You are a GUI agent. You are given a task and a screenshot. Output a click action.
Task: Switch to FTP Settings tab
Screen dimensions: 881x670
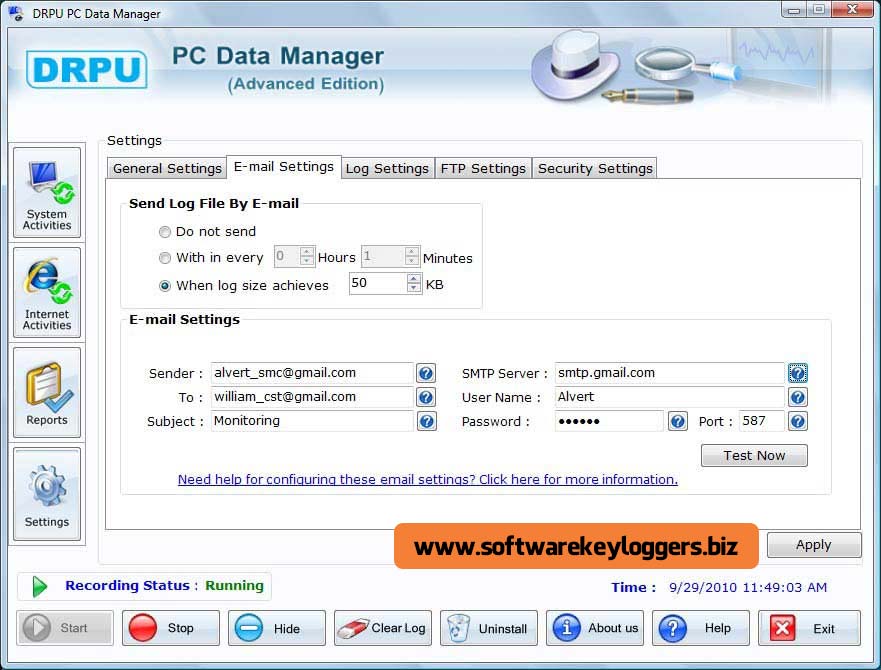(483, 168)
